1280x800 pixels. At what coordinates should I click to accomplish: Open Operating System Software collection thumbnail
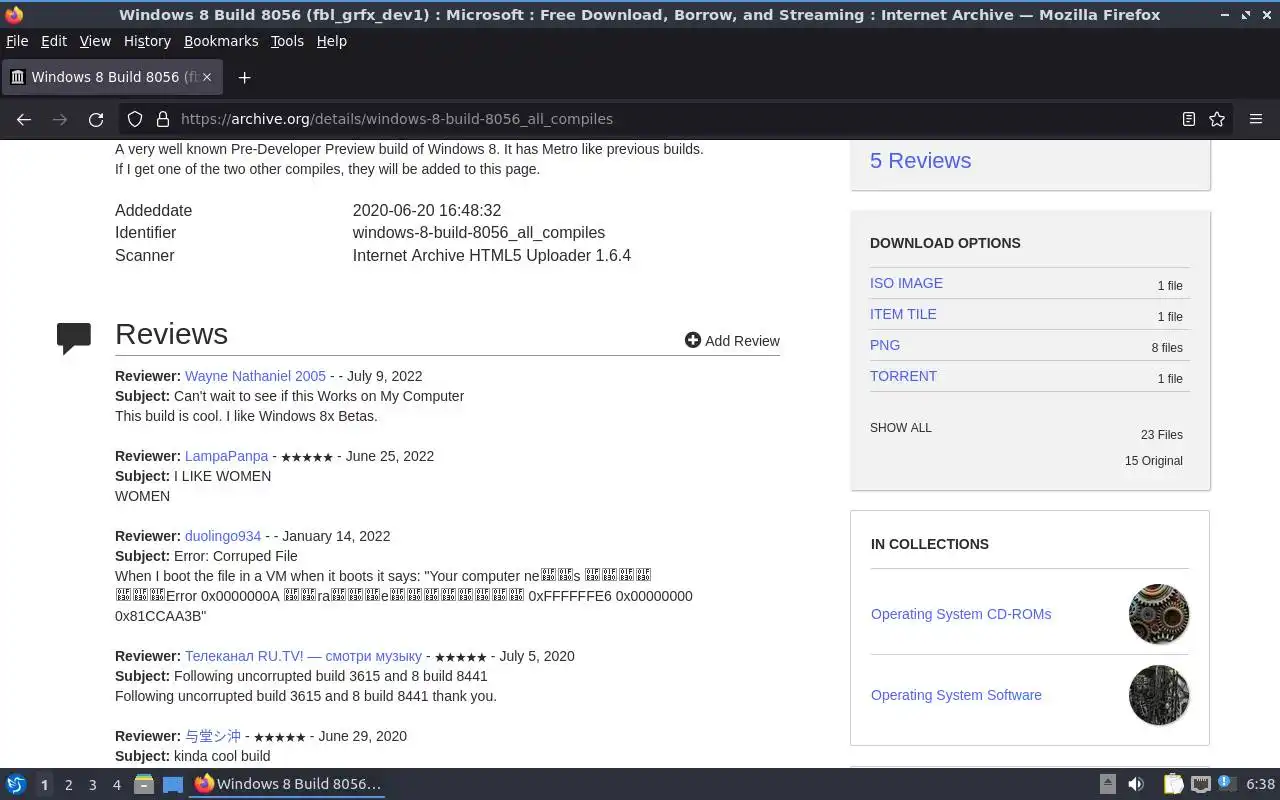[1159, 695]
